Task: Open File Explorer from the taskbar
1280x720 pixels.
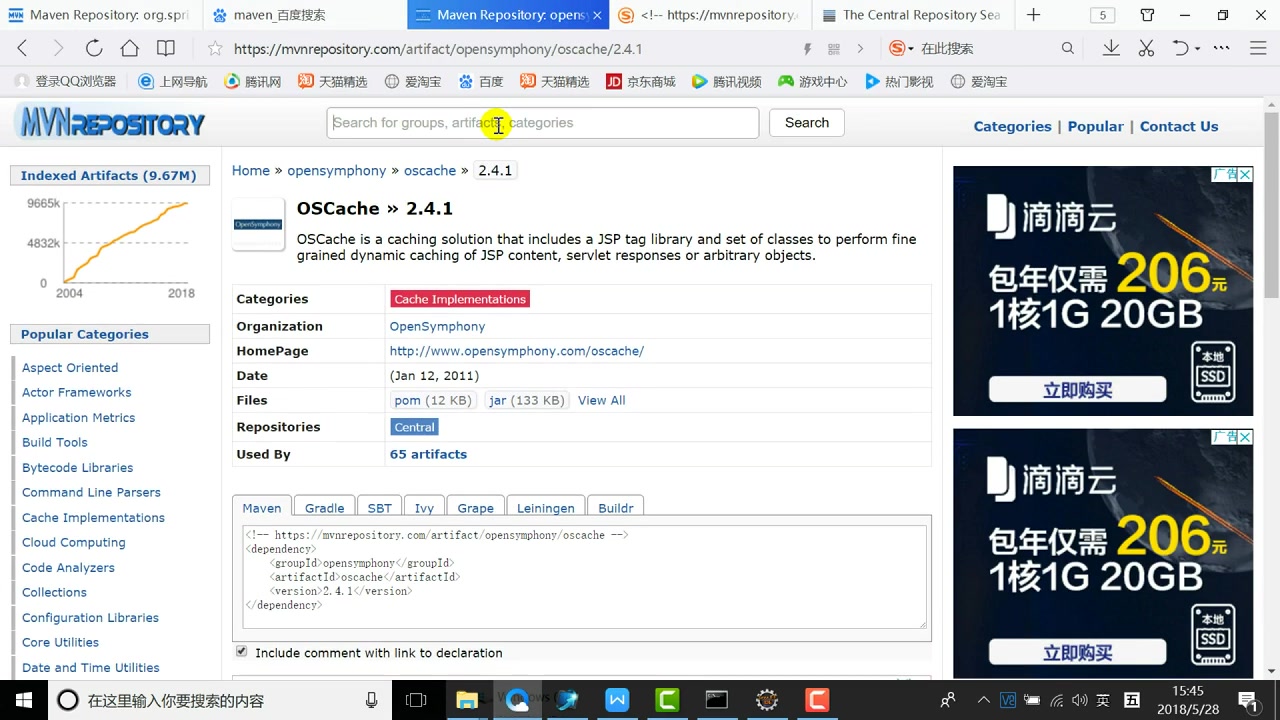Action: [x=467, y=700]
